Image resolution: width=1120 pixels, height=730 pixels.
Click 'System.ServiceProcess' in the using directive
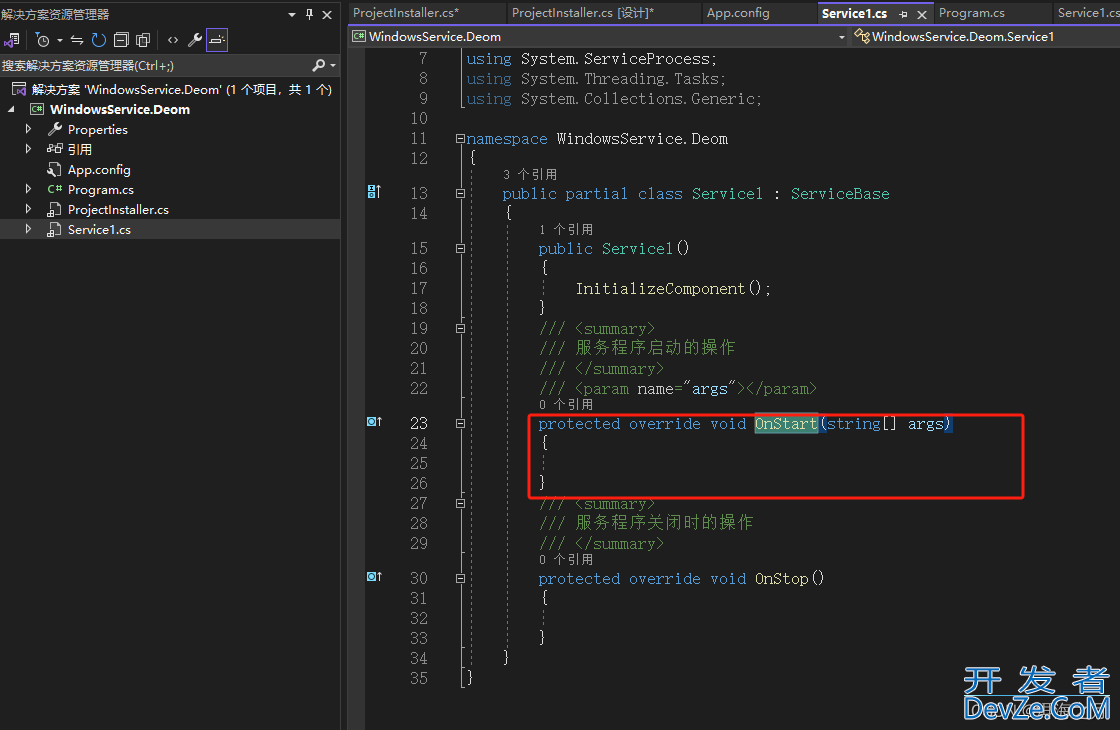pyautogui.click(x=616, y=59)
